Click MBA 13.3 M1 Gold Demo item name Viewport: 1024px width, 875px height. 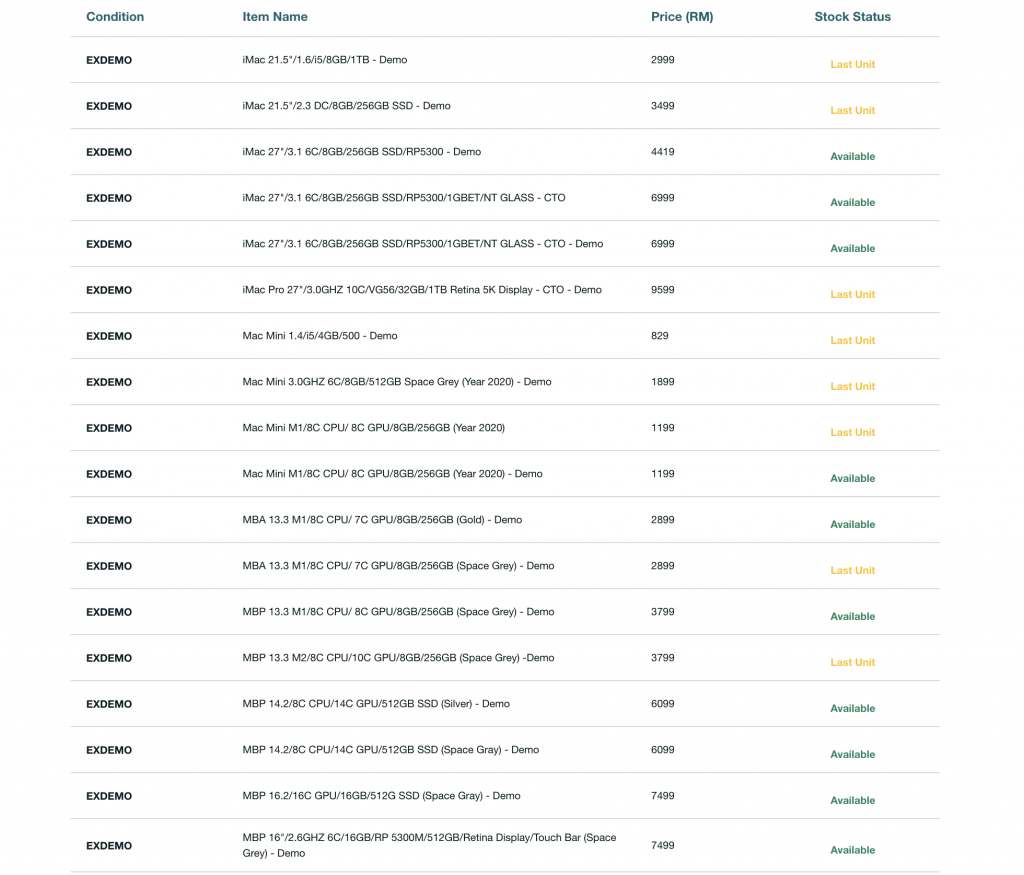(x=382, y=520)
